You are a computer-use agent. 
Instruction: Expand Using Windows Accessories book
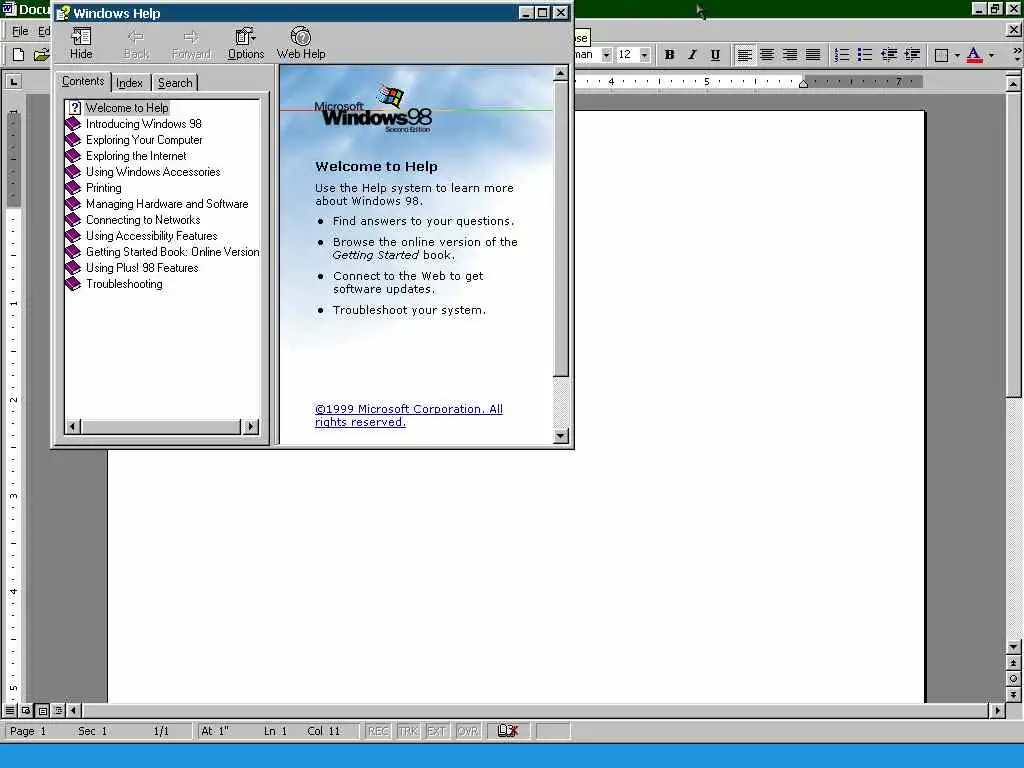tap(153, 172)
